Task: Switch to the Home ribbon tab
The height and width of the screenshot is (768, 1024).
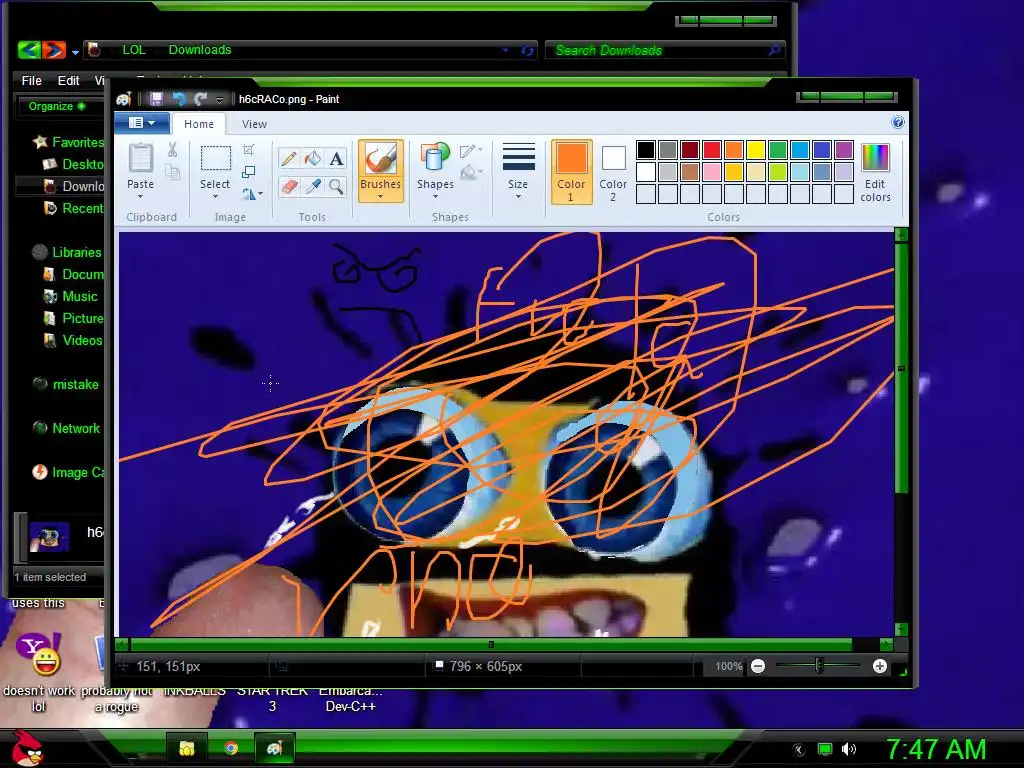Action: coord(199,124)
